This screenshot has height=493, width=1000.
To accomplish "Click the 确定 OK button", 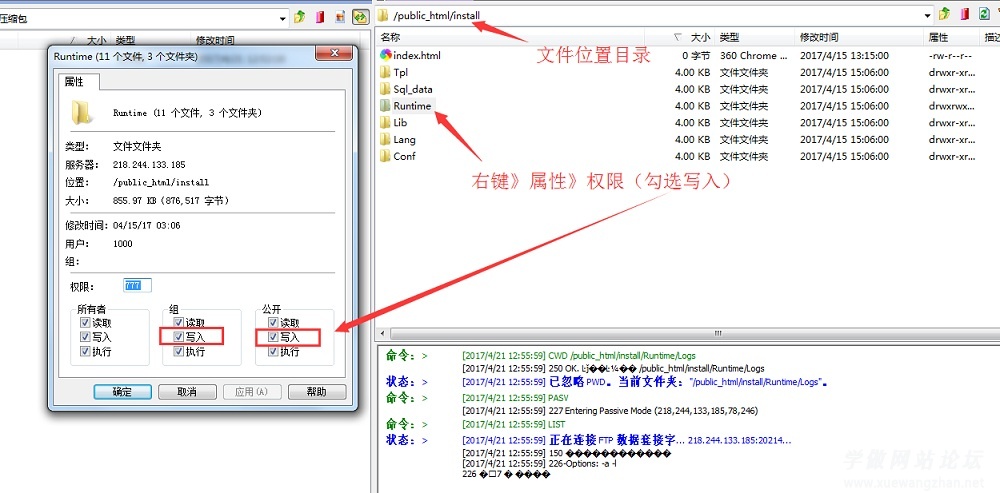I will [x=122, y=392].
